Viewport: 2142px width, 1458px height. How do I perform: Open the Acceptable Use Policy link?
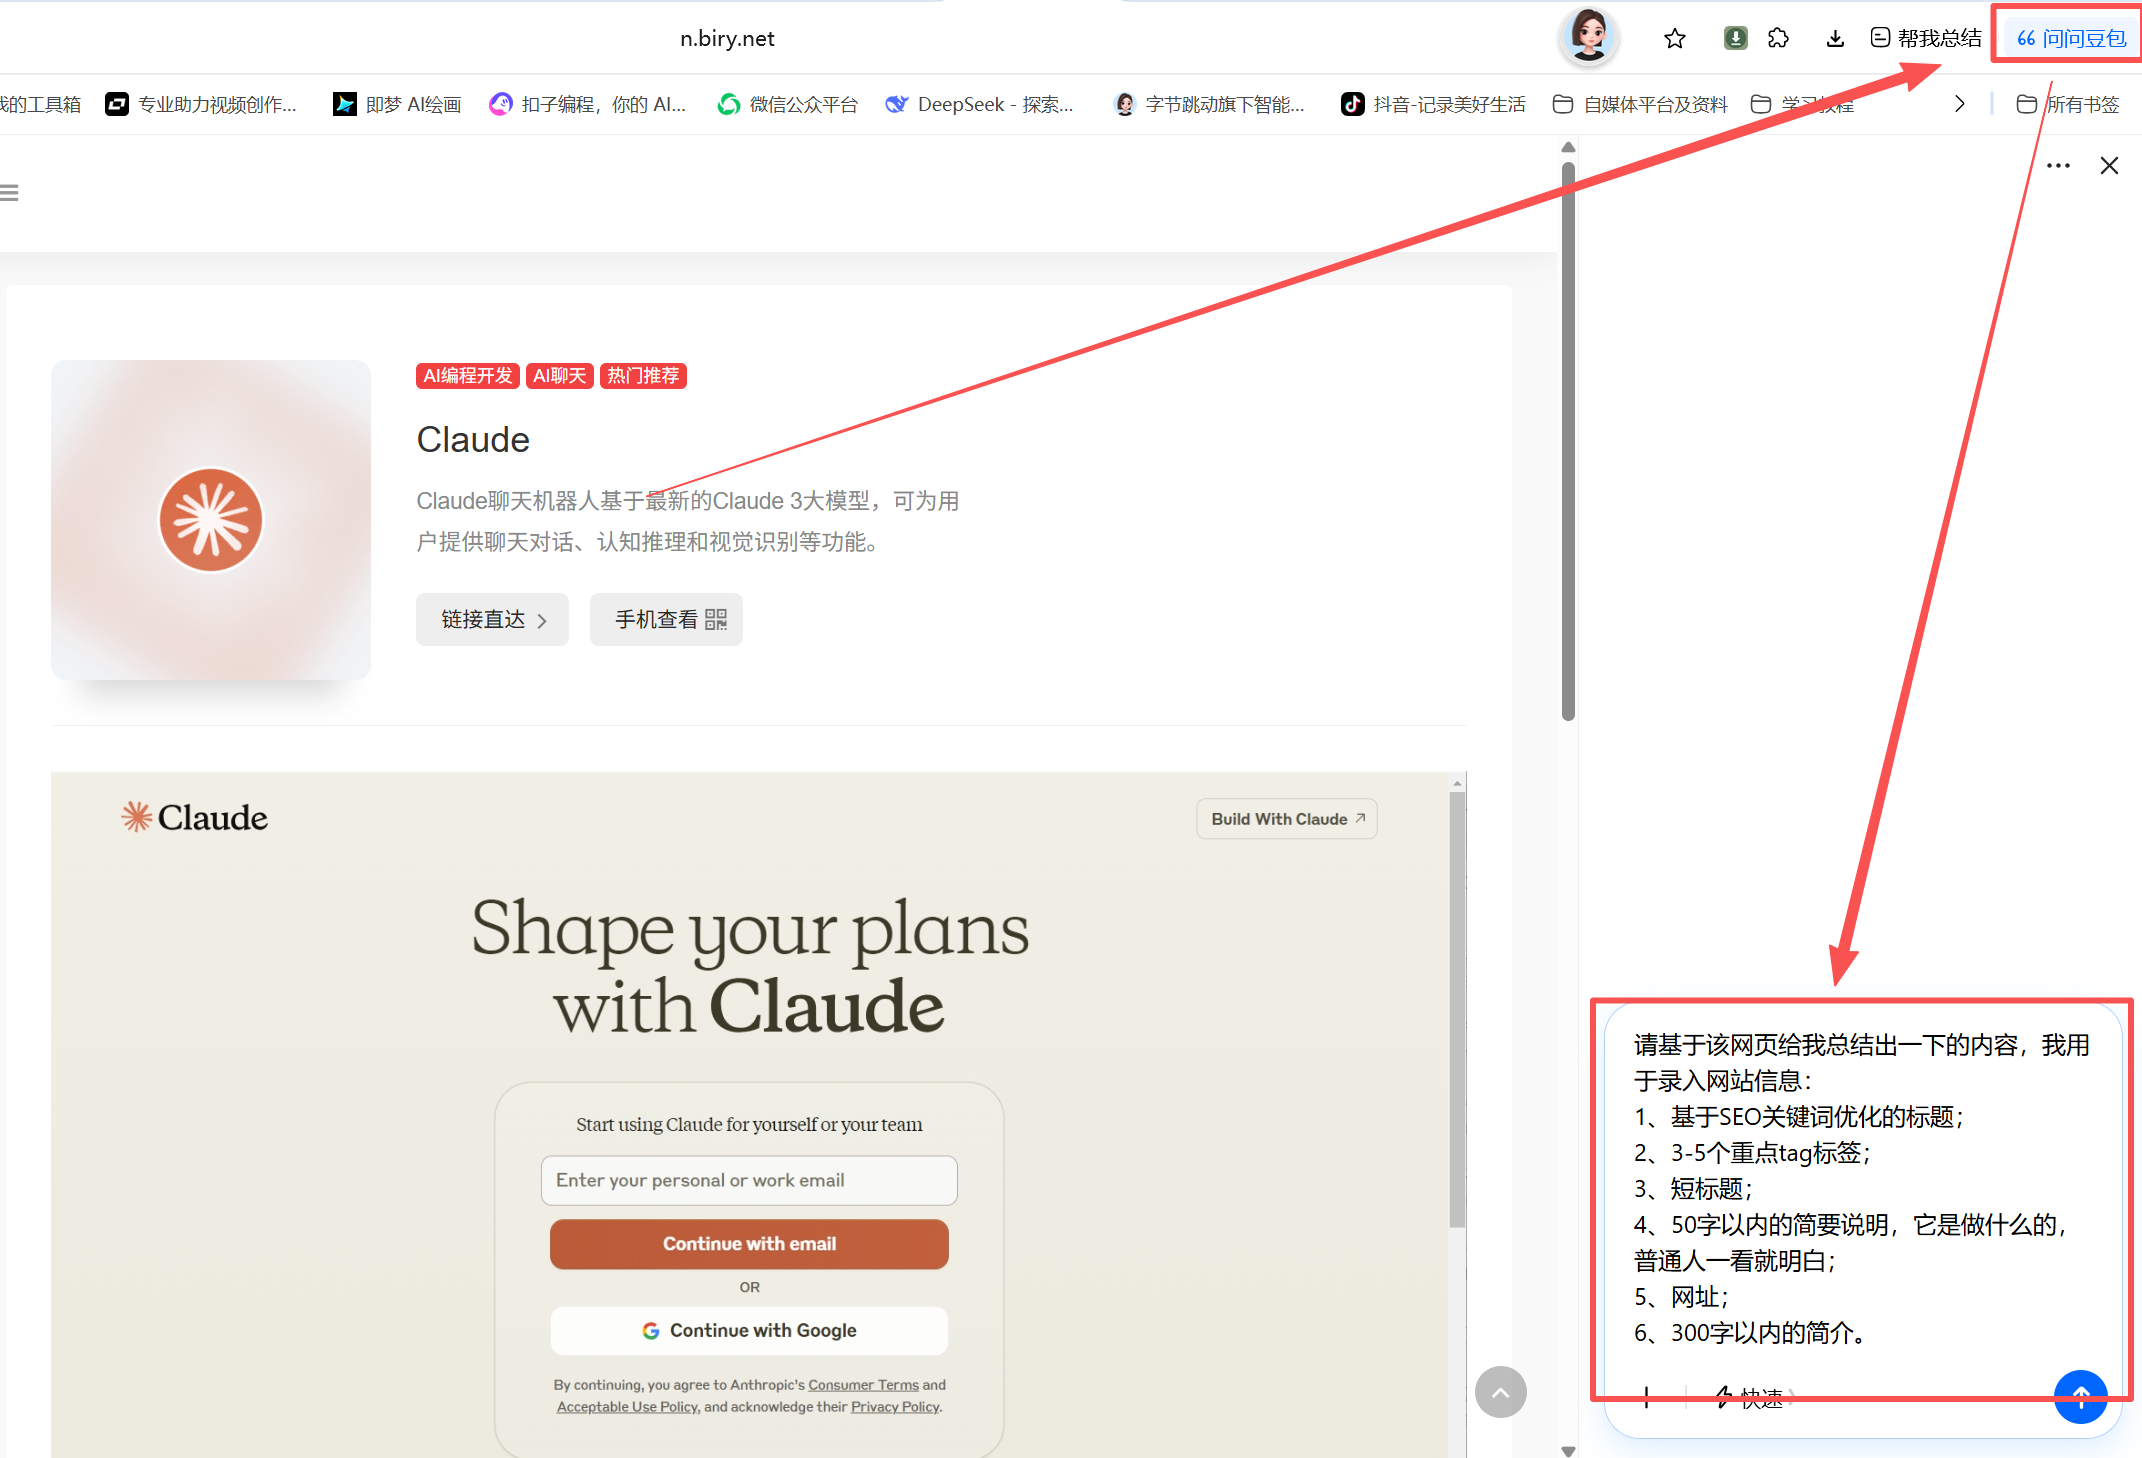[627, 1407]
